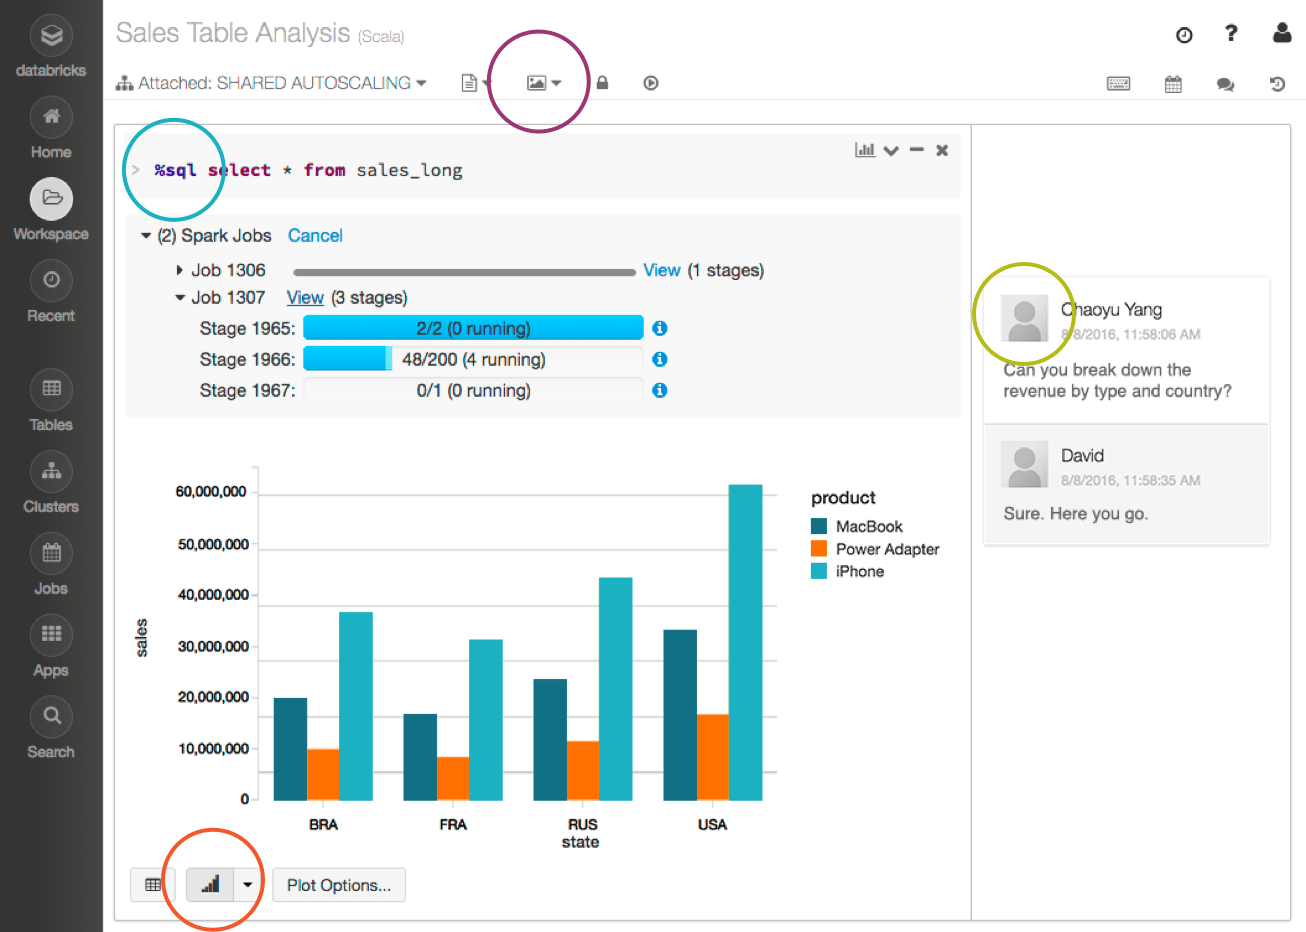Open the comments speech bubble icon
Viewport: 1306px width, 932px height.
click(x=1225, y=84)
